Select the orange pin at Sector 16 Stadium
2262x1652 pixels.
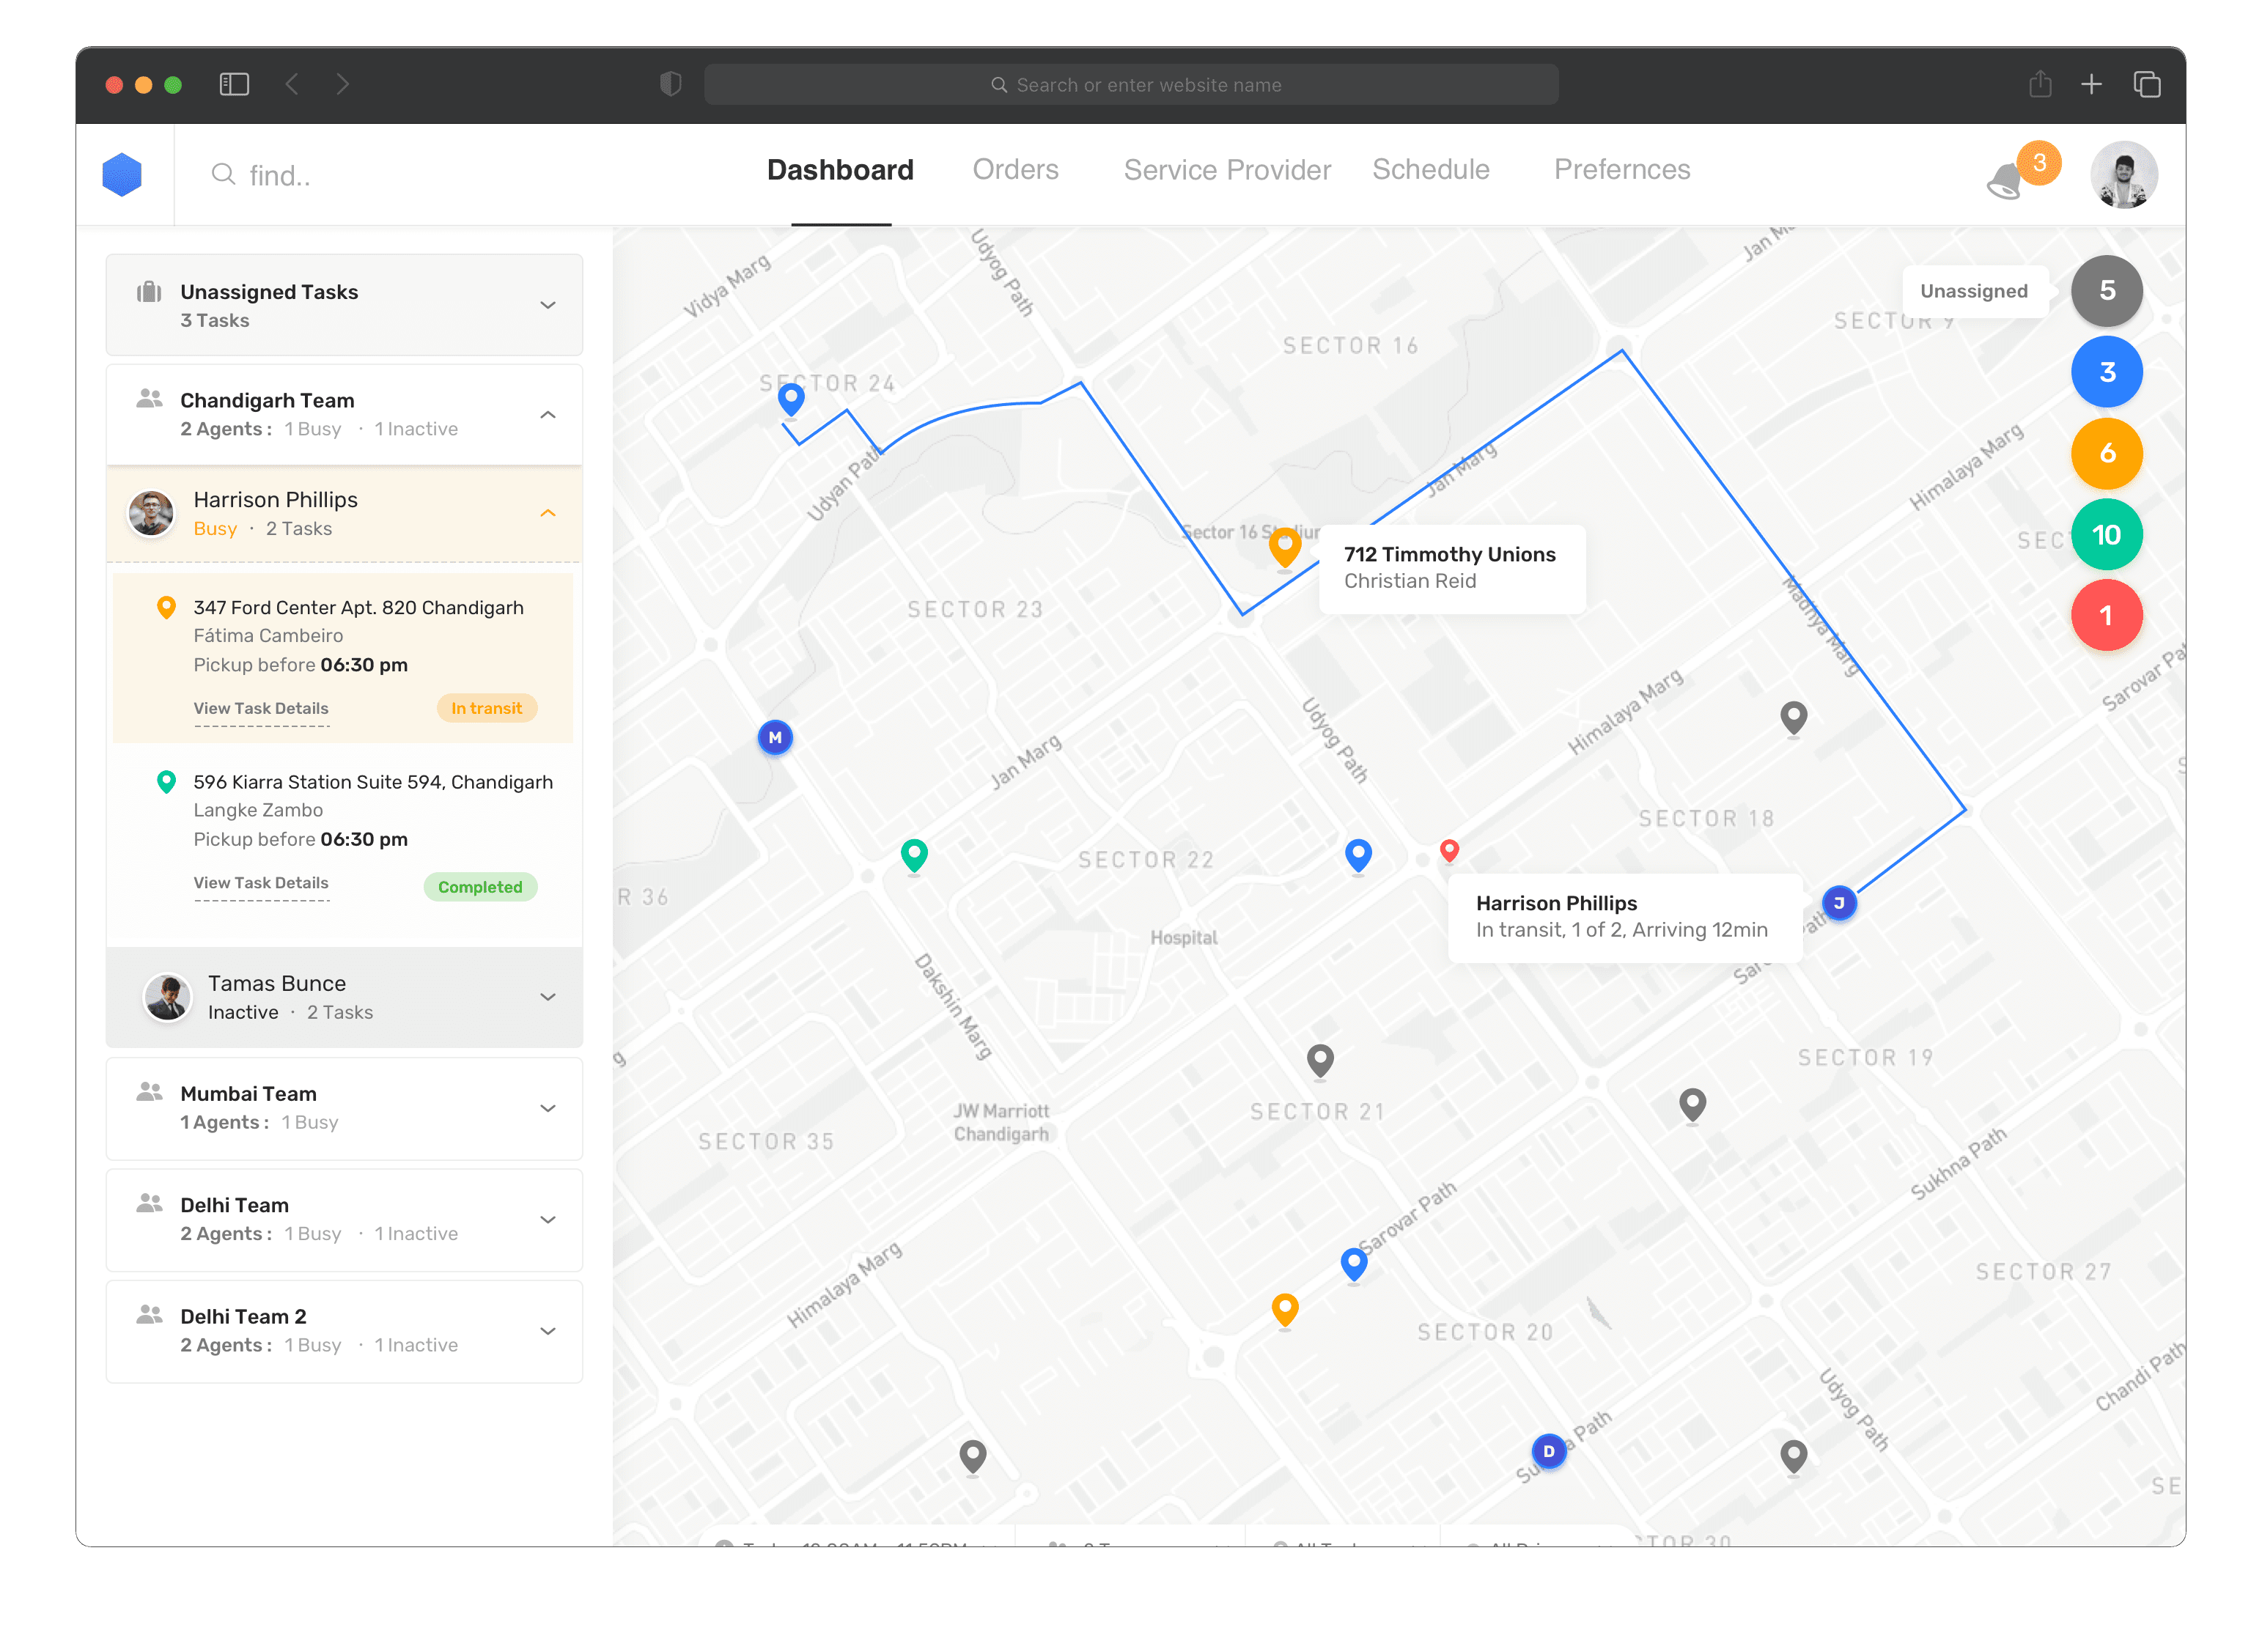coord(1284,548)
